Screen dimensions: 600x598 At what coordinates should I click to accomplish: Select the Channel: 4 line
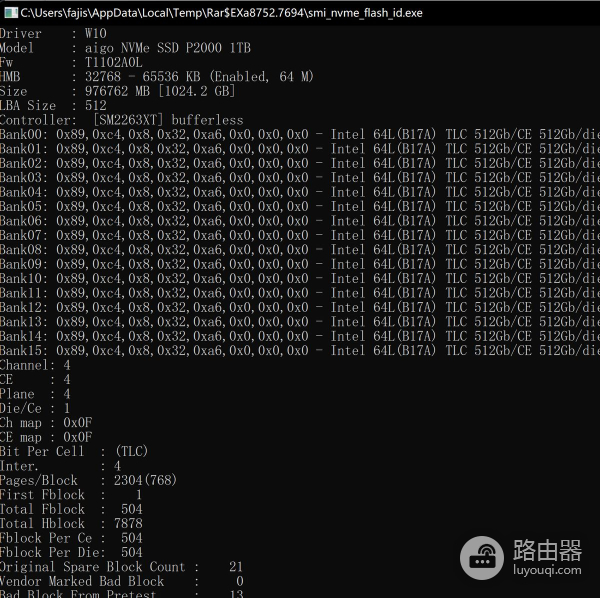click(35, 365)
